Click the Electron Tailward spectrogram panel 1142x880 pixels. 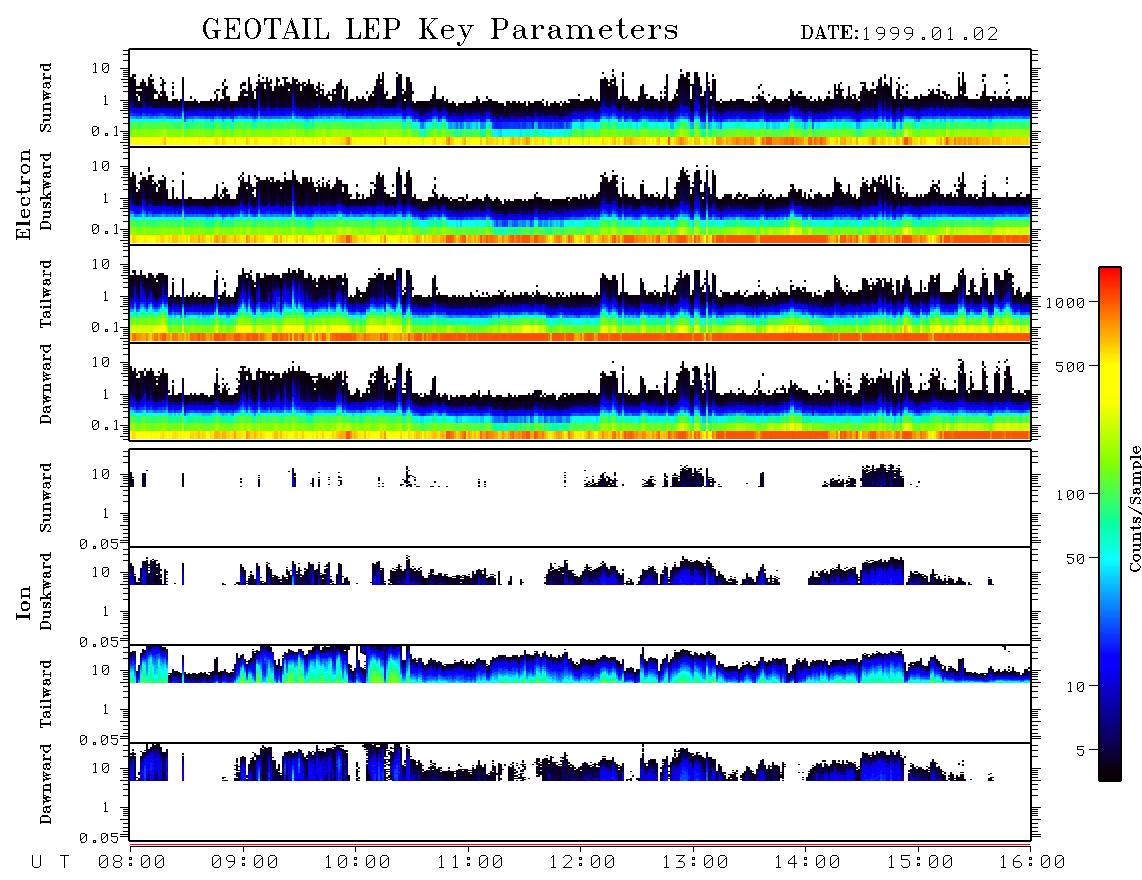580,294
